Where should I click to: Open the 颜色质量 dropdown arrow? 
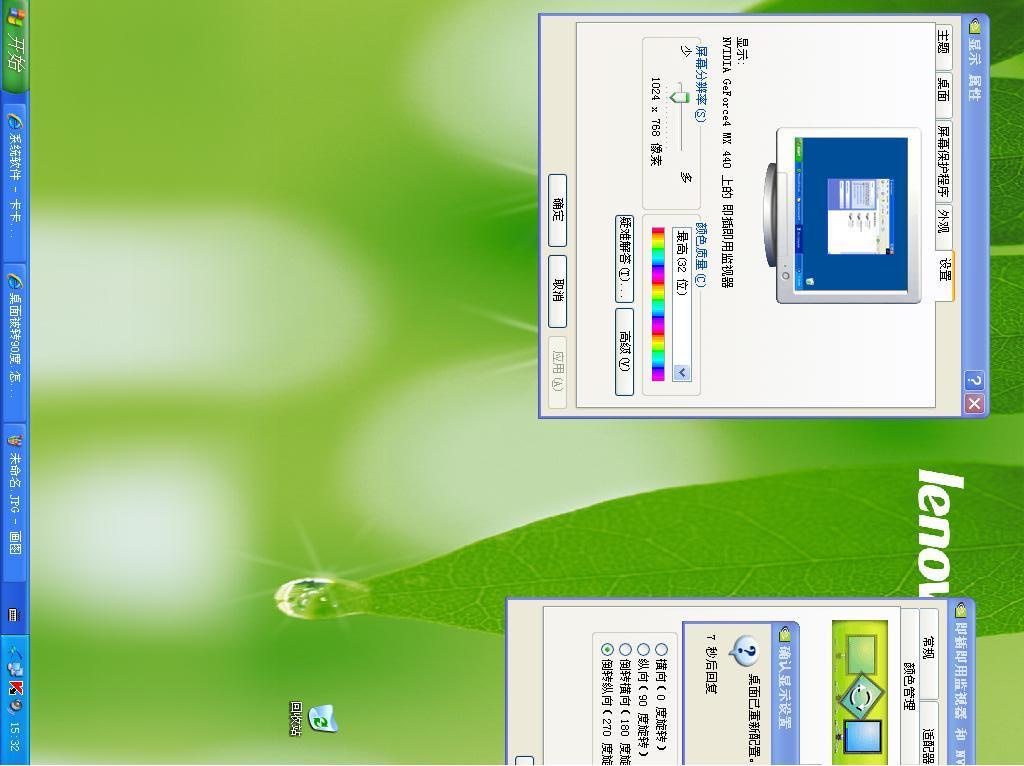pyautogui.click(x=682, y=372)
